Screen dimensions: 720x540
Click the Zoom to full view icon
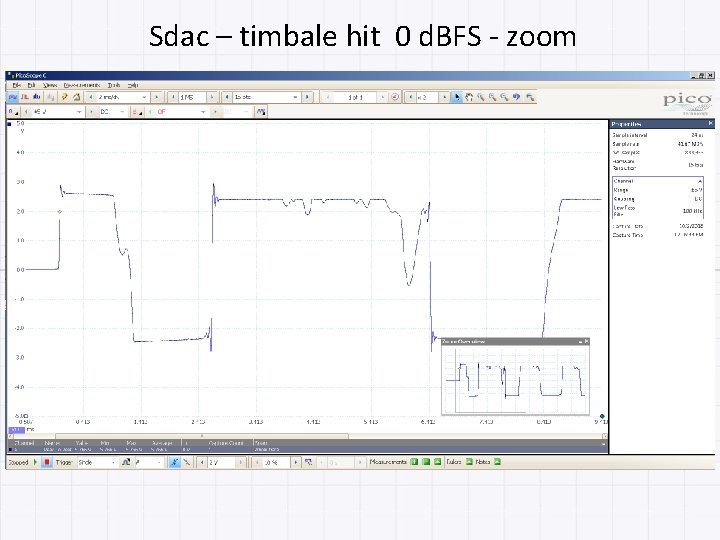(x=530, y=97)
